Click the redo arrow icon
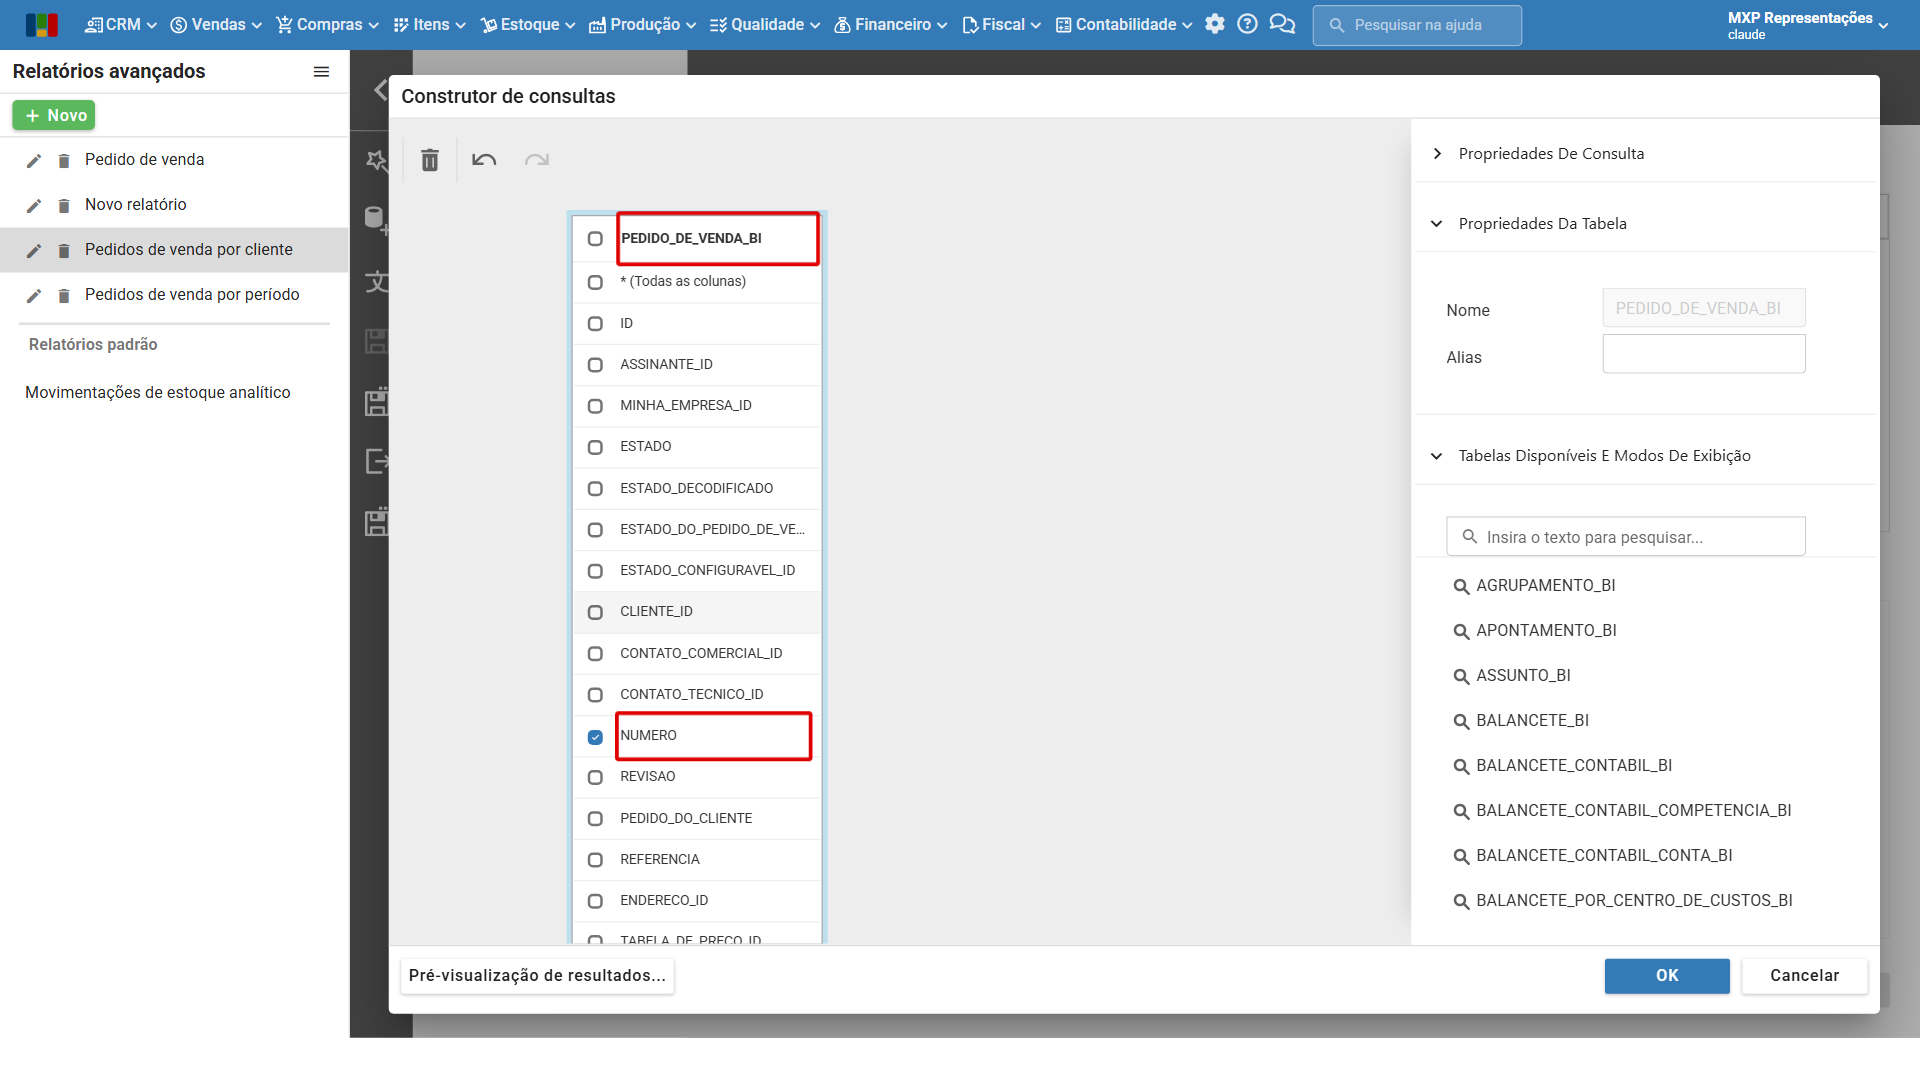1920x1080 pixels. tap(537, 160)
